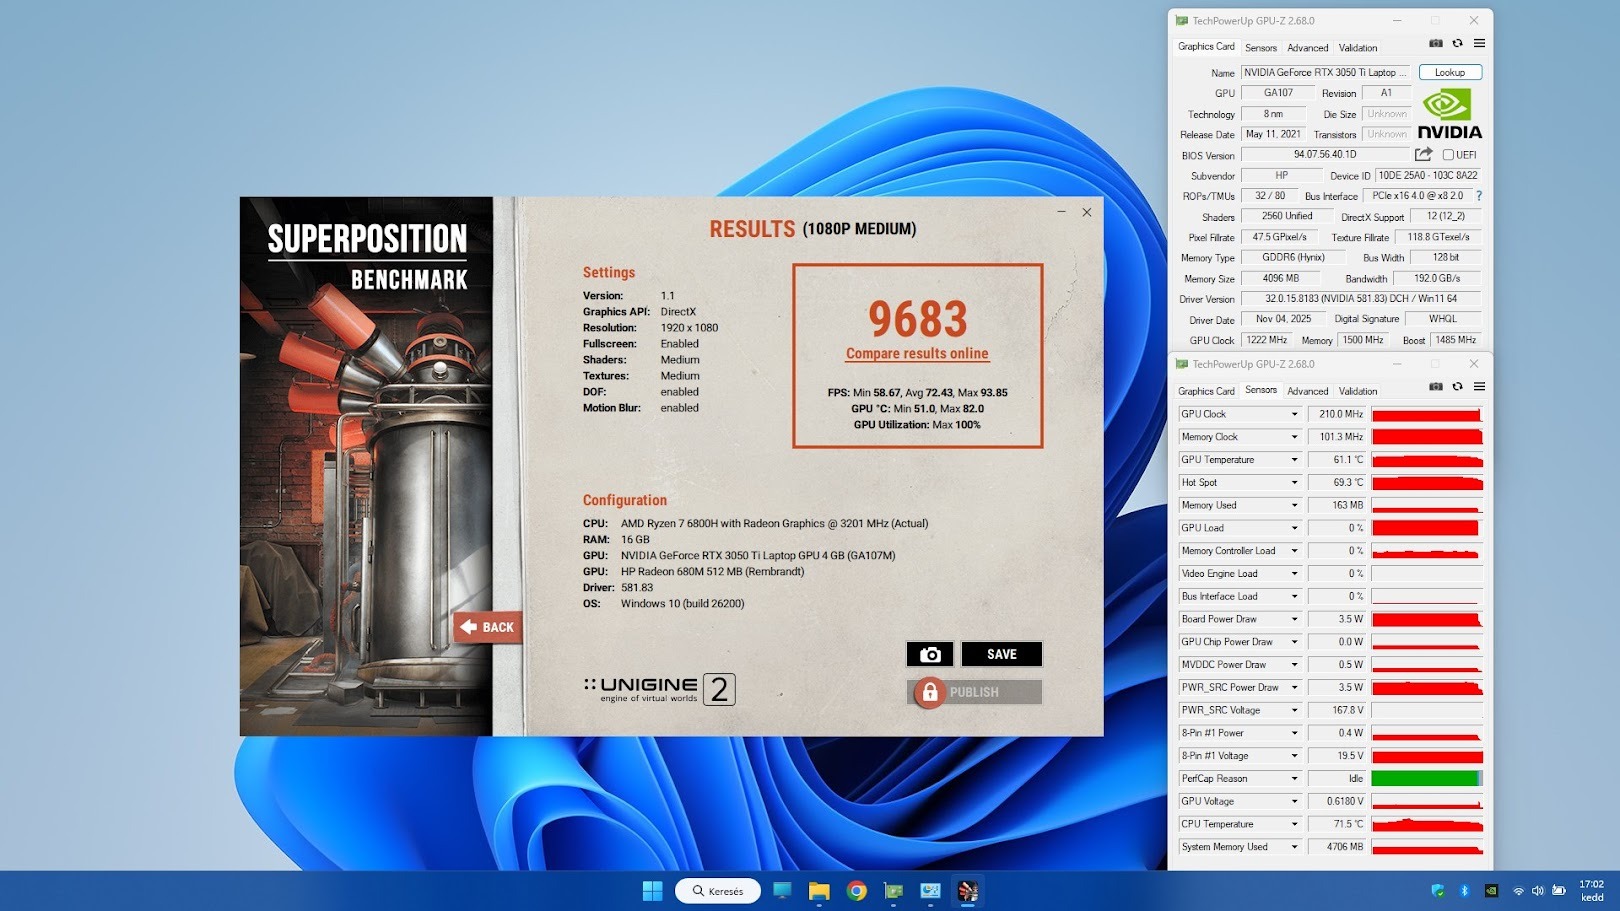This screenshot has width=1620, height=911.
Task: Open the GPU Voltage sensor dropdown
Action: pyautogui.click(x=1294, y=801)
